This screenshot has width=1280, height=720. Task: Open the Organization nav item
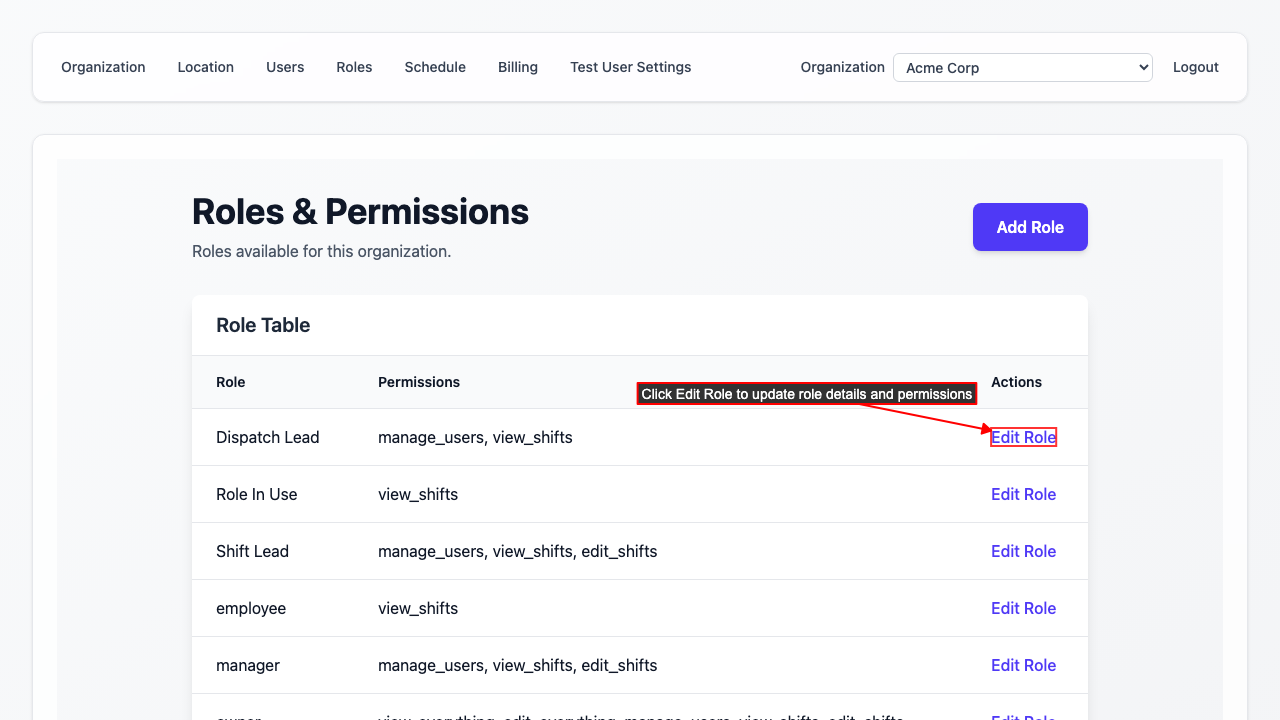coord(103,67)
